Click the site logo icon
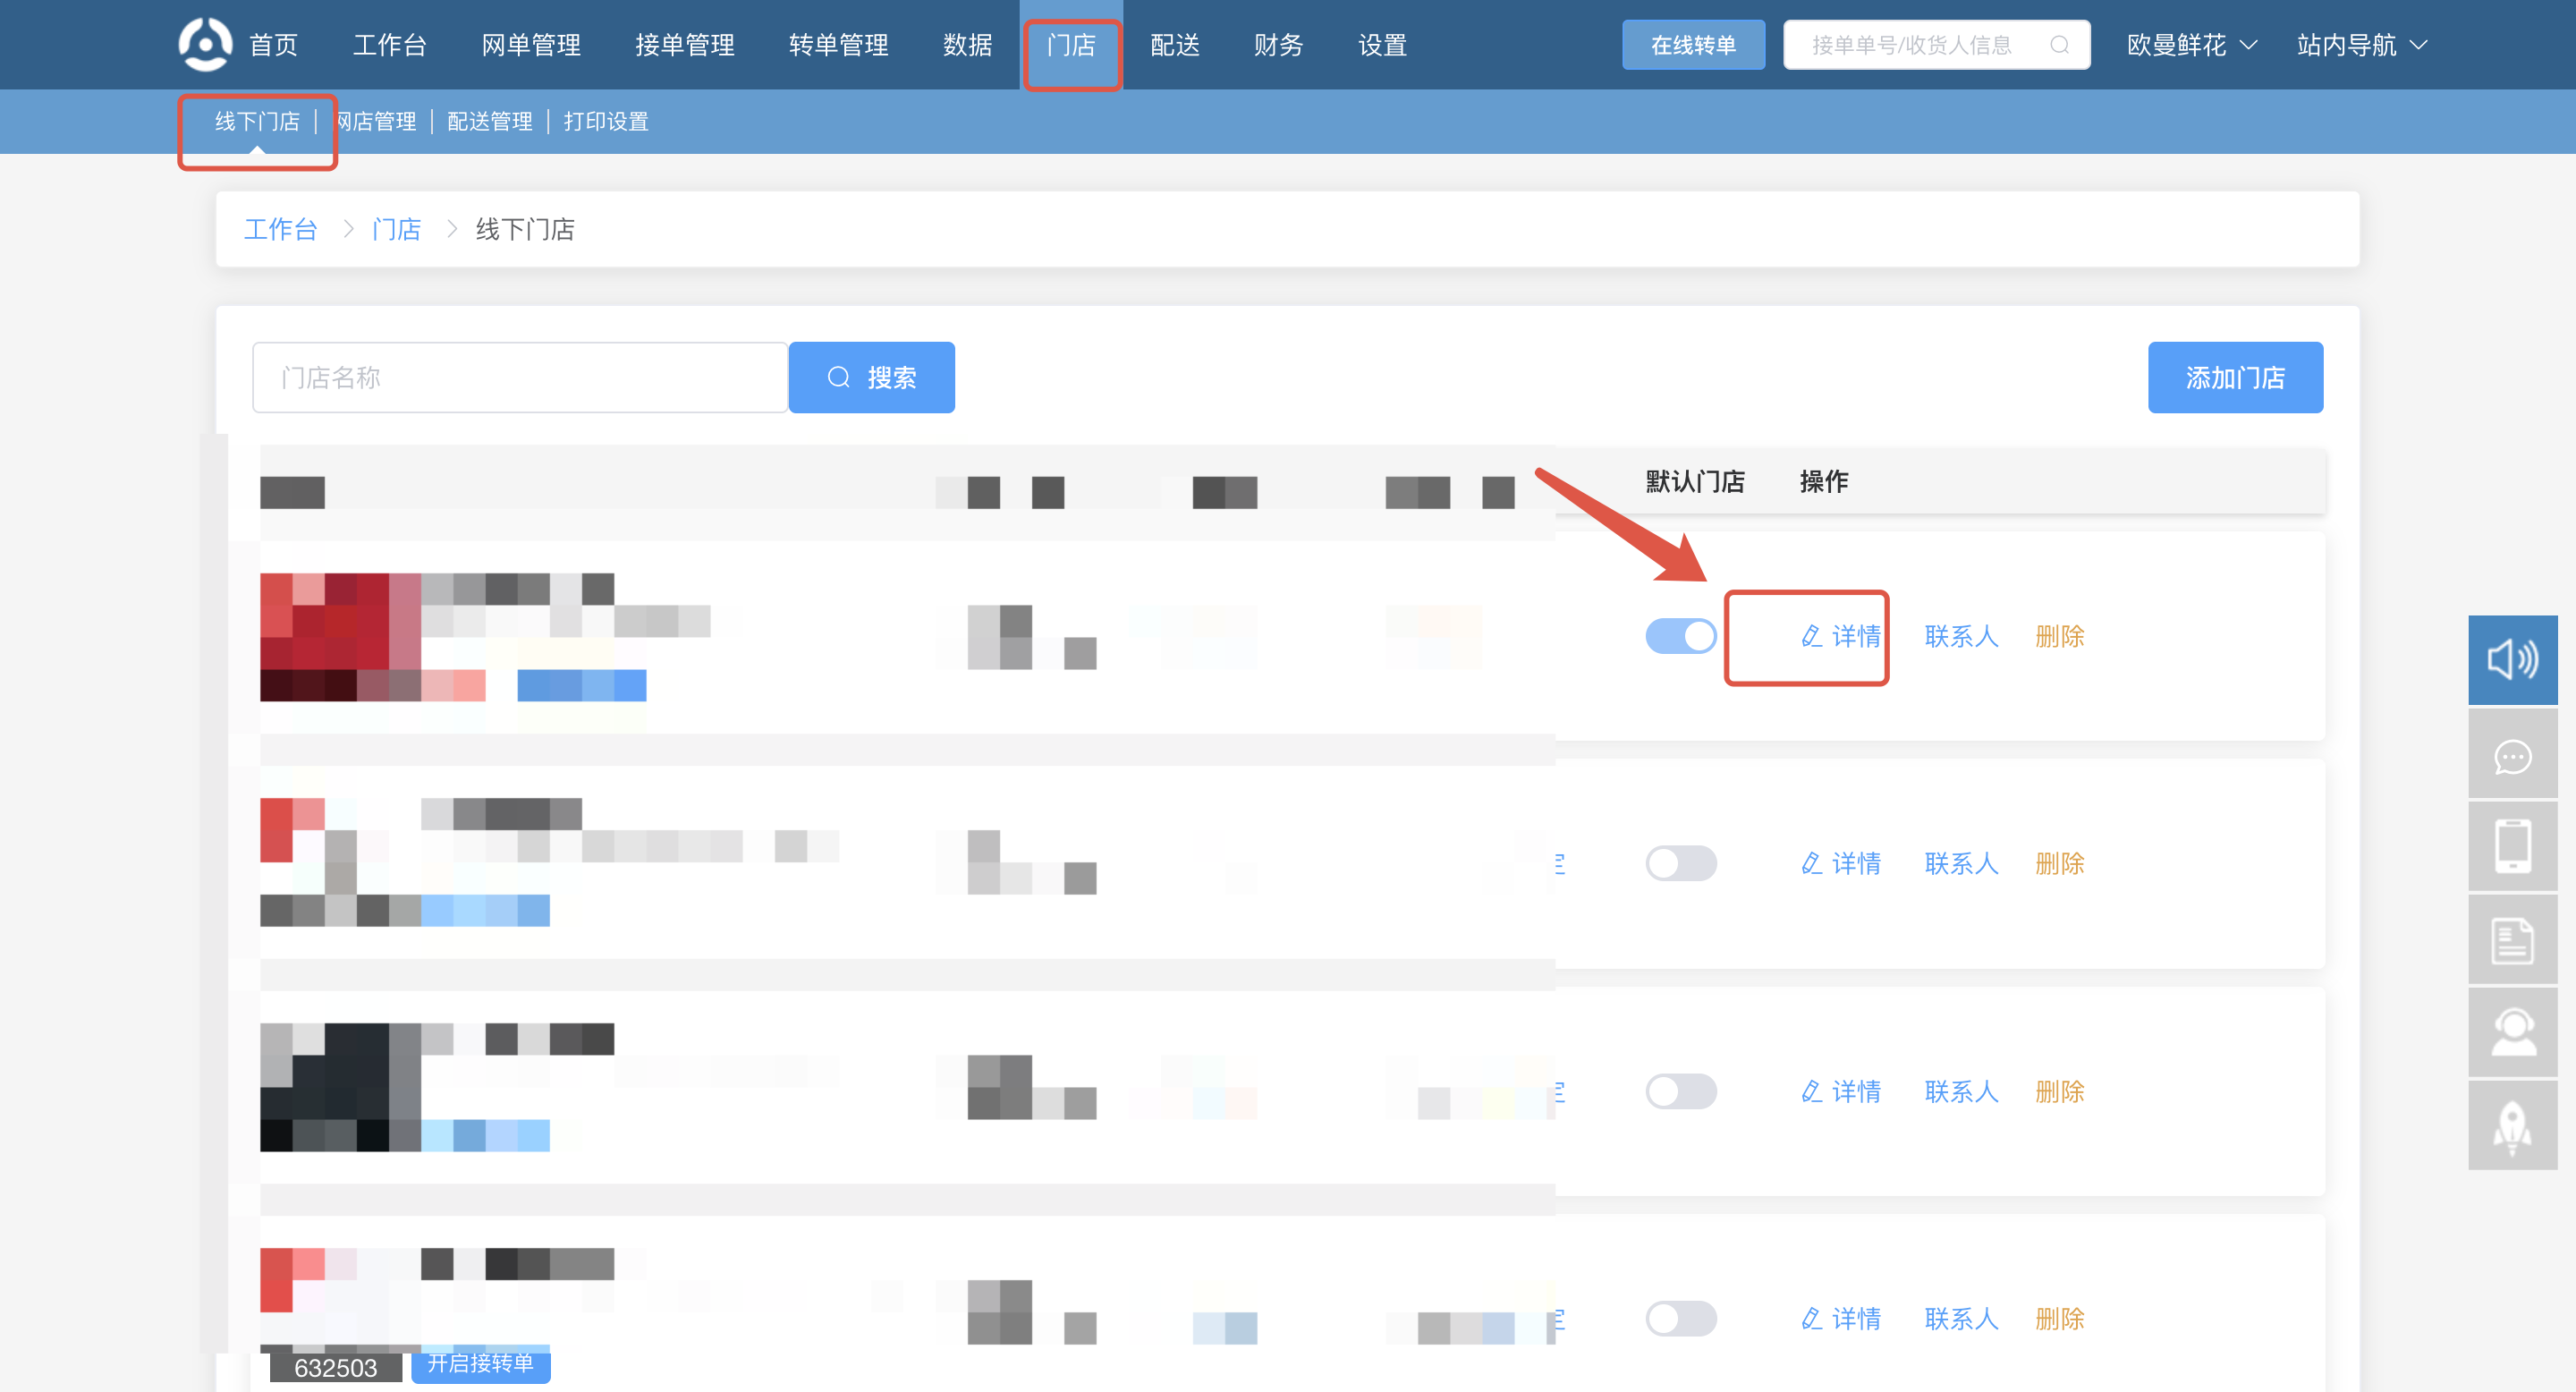This screenshot has width=2576, height=1392. (205, 45)
